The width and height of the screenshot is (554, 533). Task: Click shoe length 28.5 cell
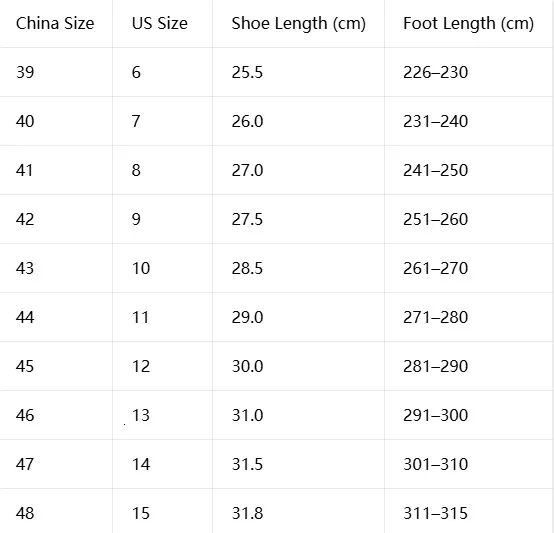click(x=247, y=268)
